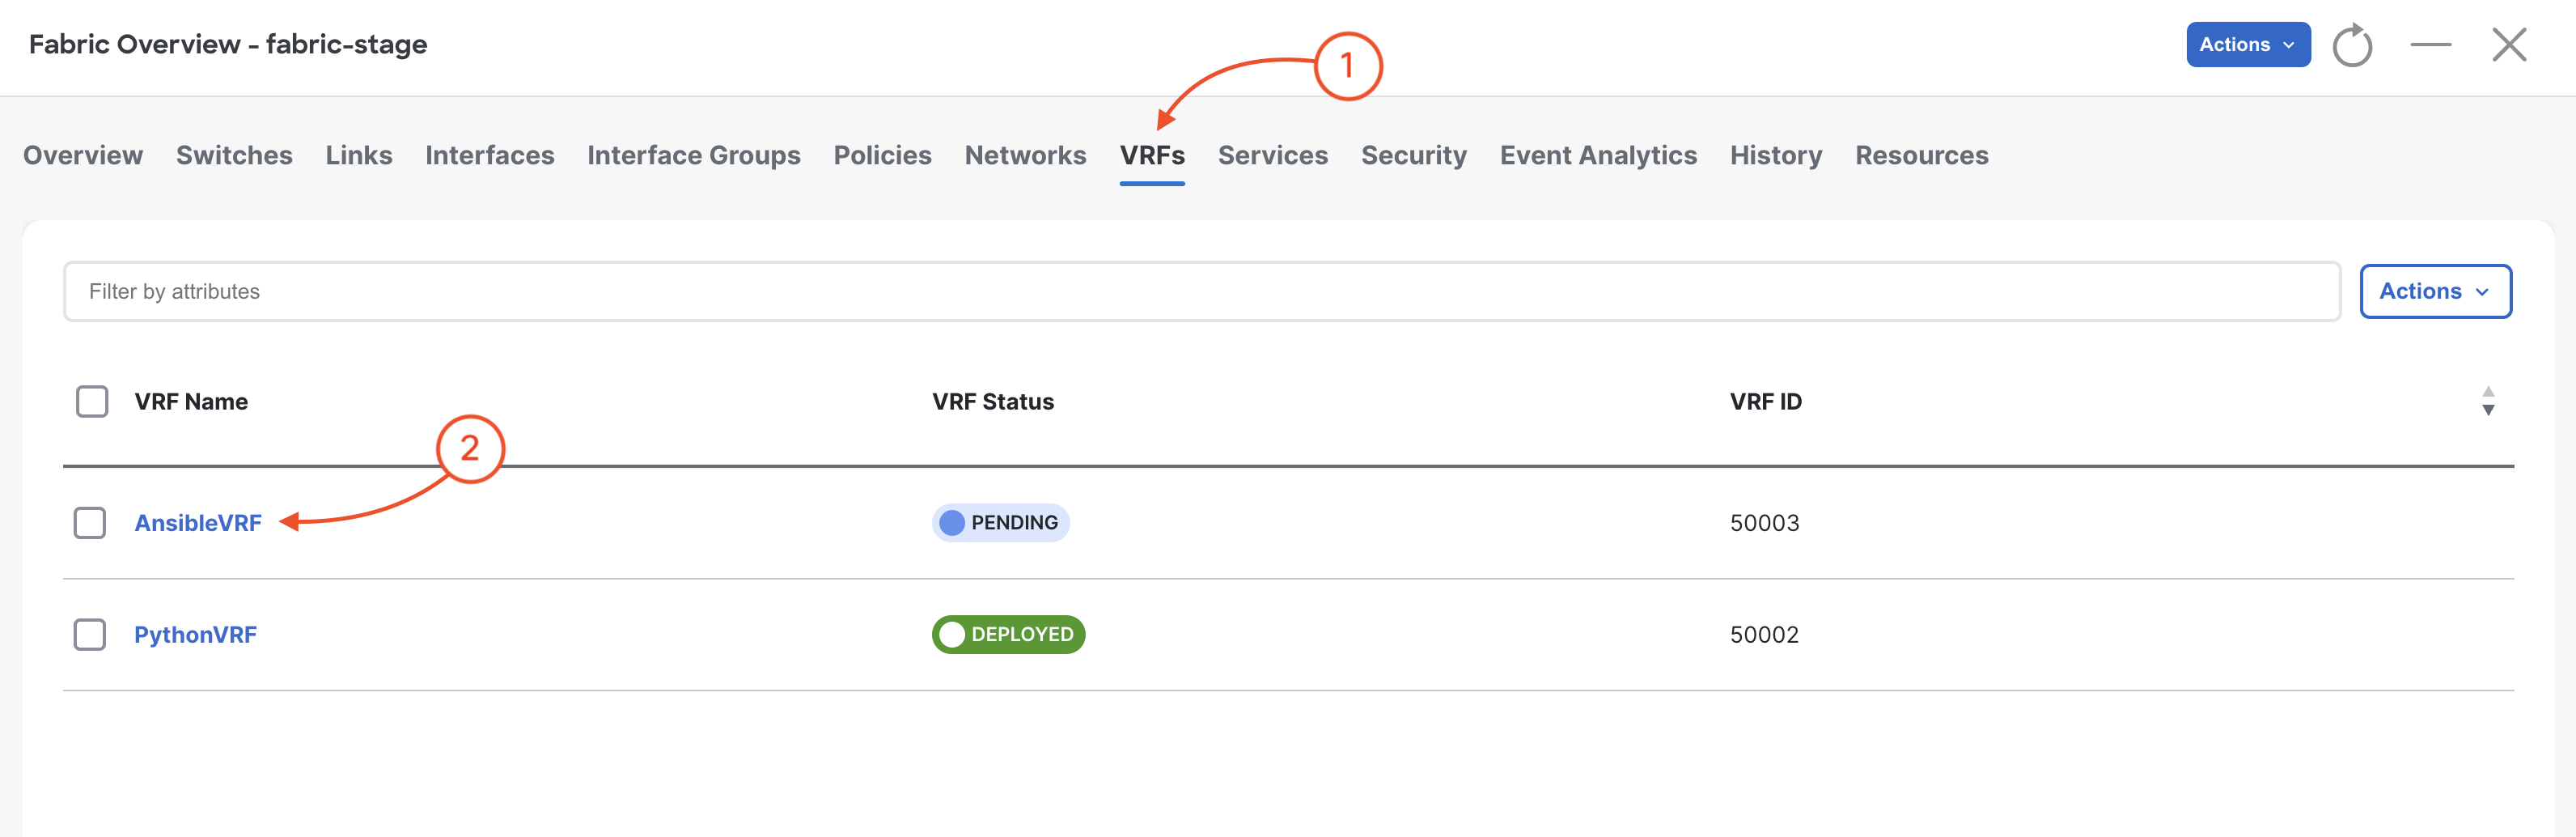
Task: Check the AnsibleVRF row checkbox
Action: 90,523
